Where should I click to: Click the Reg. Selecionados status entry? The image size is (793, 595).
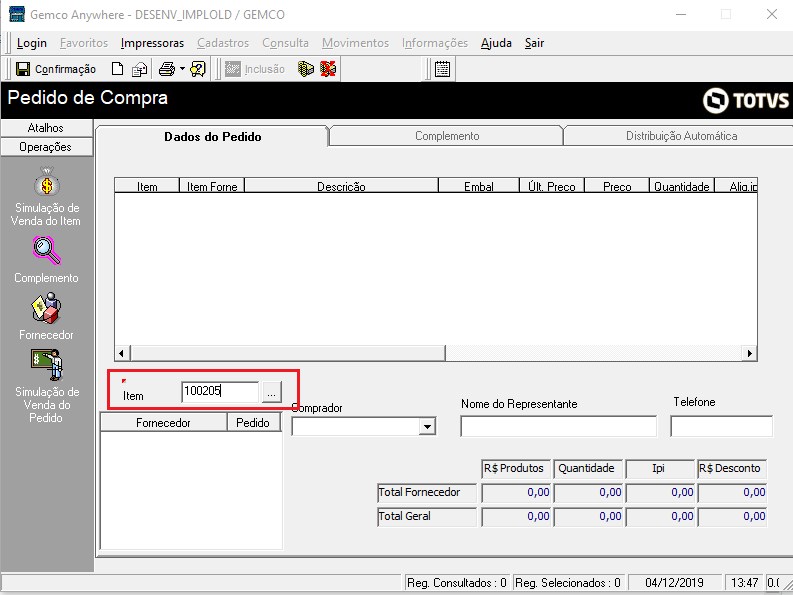click(x=568, y=583)
